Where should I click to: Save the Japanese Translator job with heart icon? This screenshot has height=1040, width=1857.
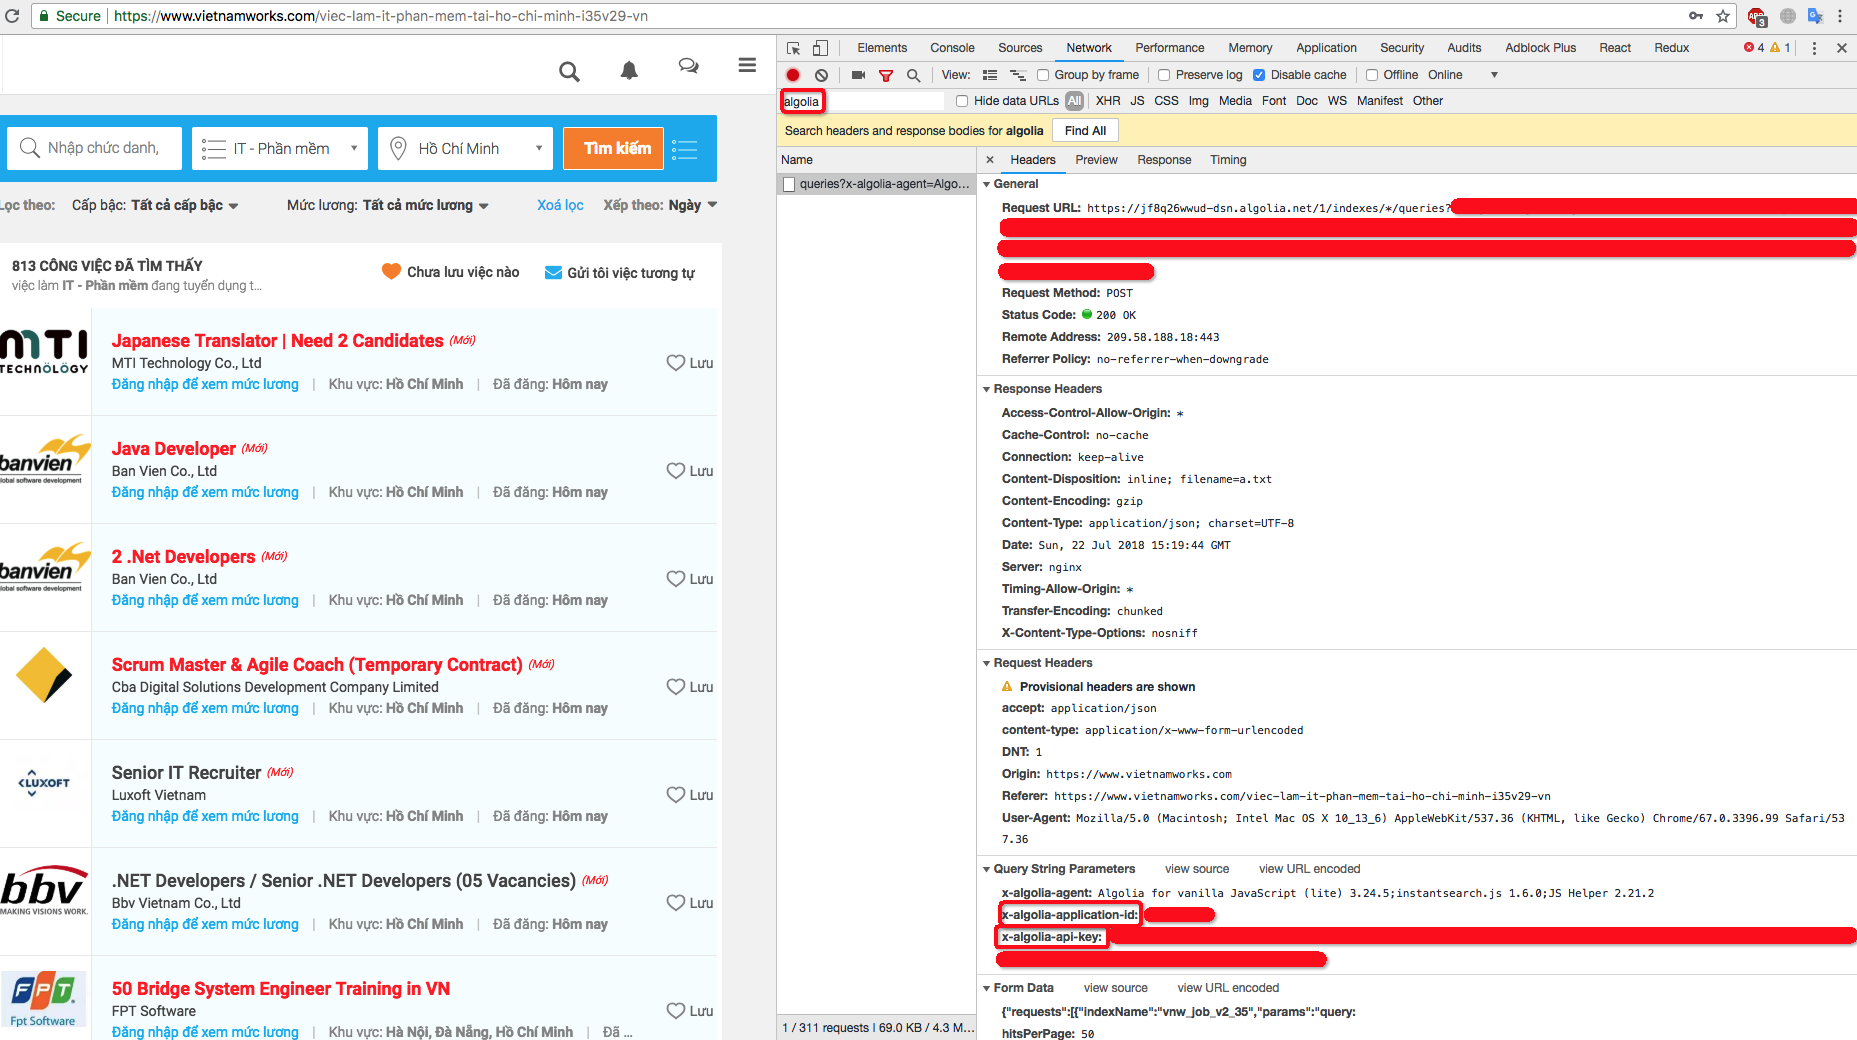pyautogui.click(x=676, y=363)
